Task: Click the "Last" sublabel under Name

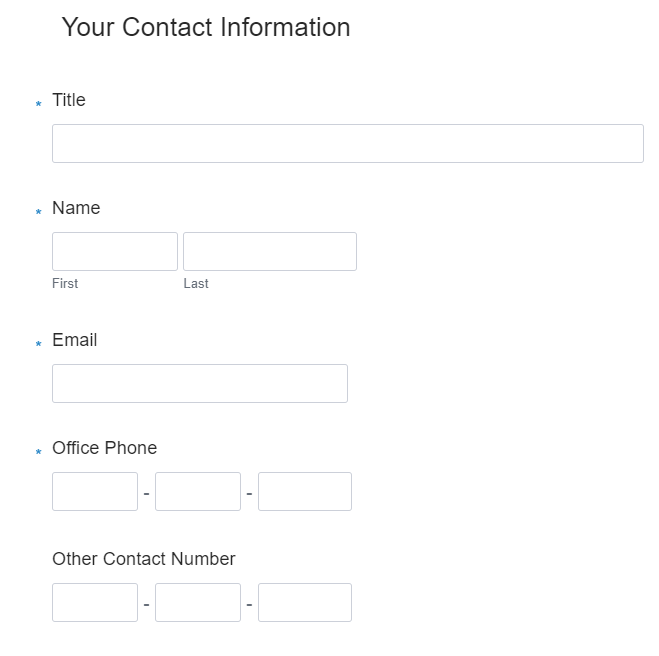Action: [x=196, y=284]
